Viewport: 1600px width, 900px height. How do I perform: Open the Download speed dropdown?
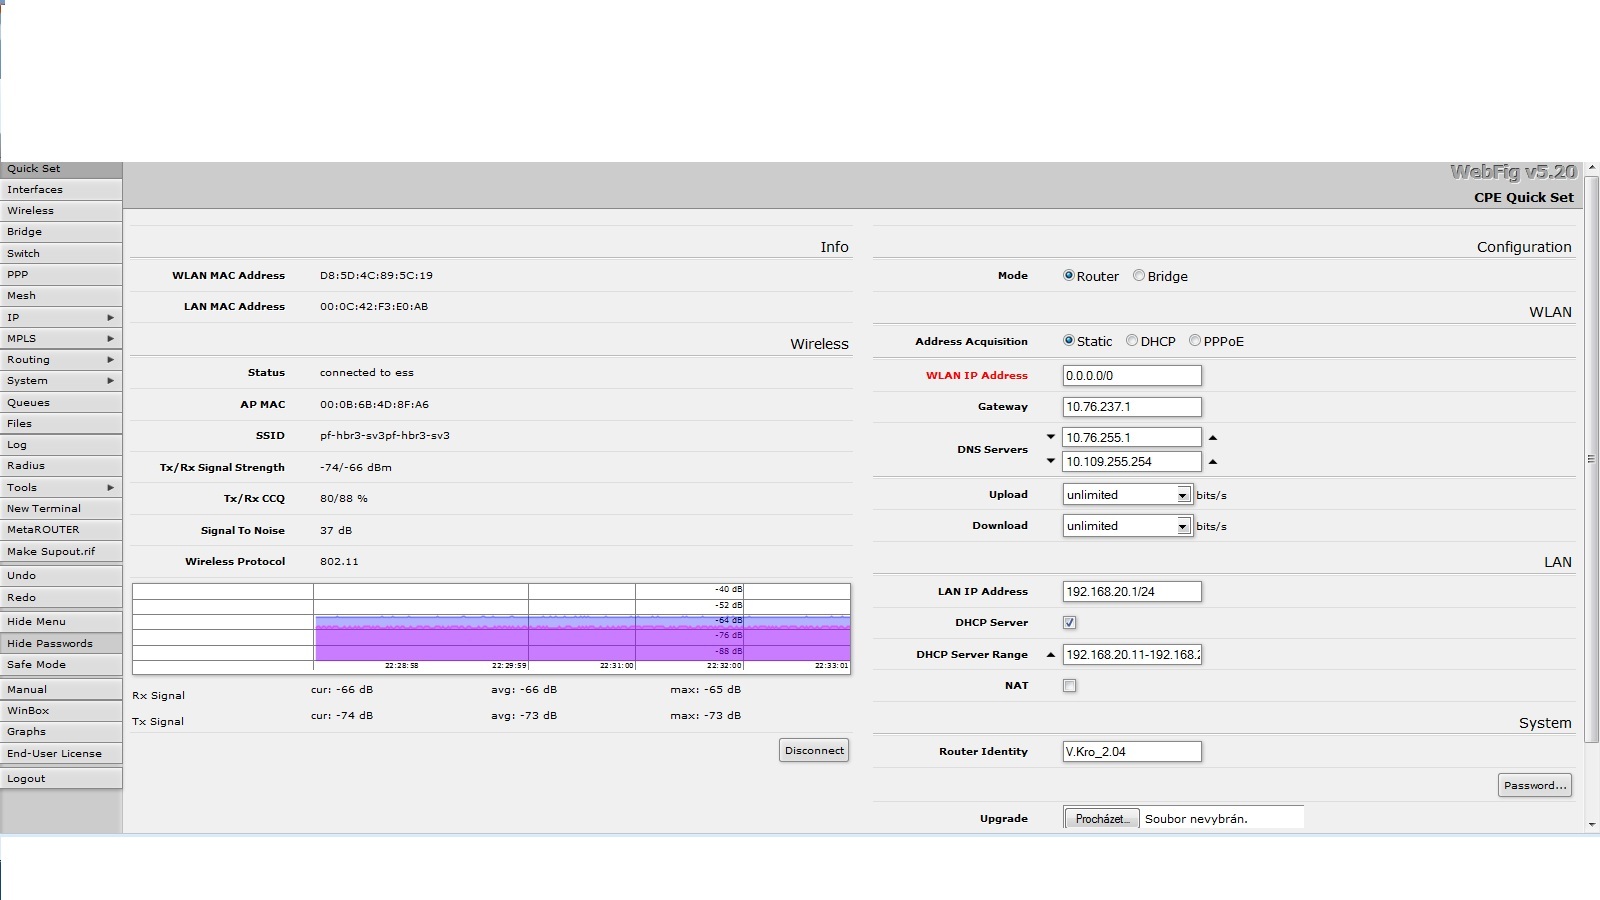(x=1183, y=526)
